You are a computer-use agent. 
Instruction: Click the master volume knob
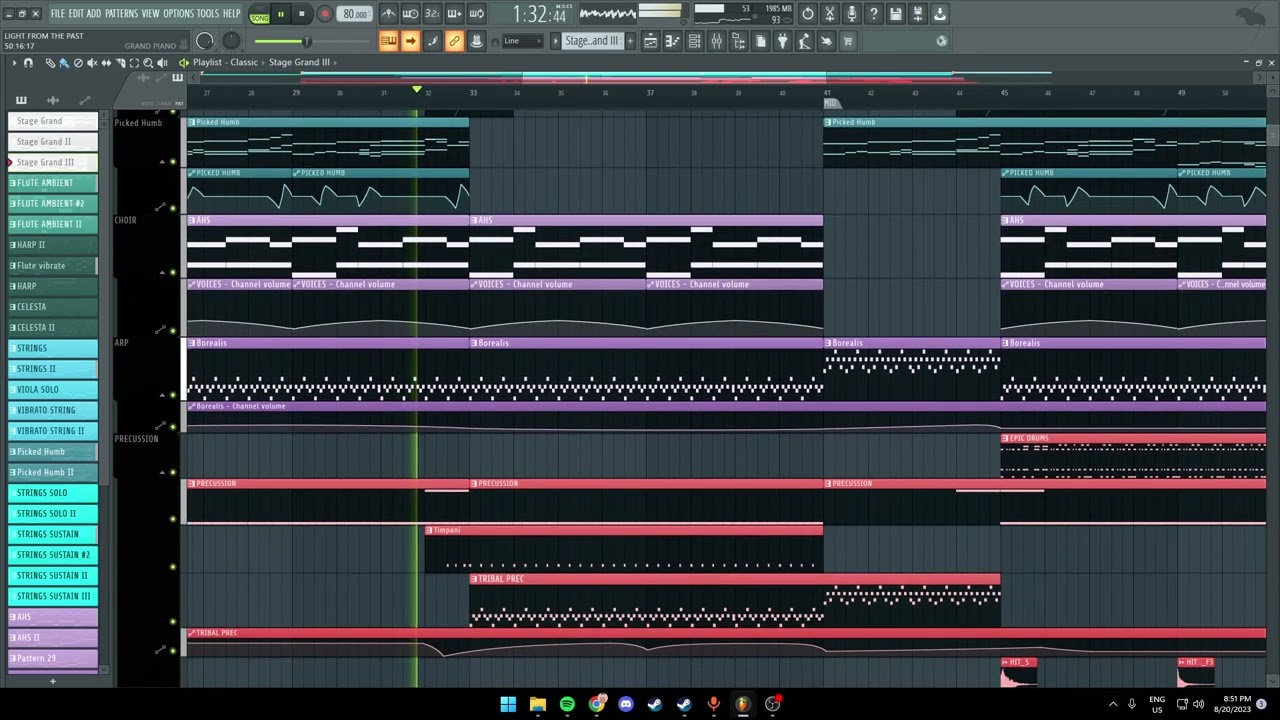tap(205, 41)
